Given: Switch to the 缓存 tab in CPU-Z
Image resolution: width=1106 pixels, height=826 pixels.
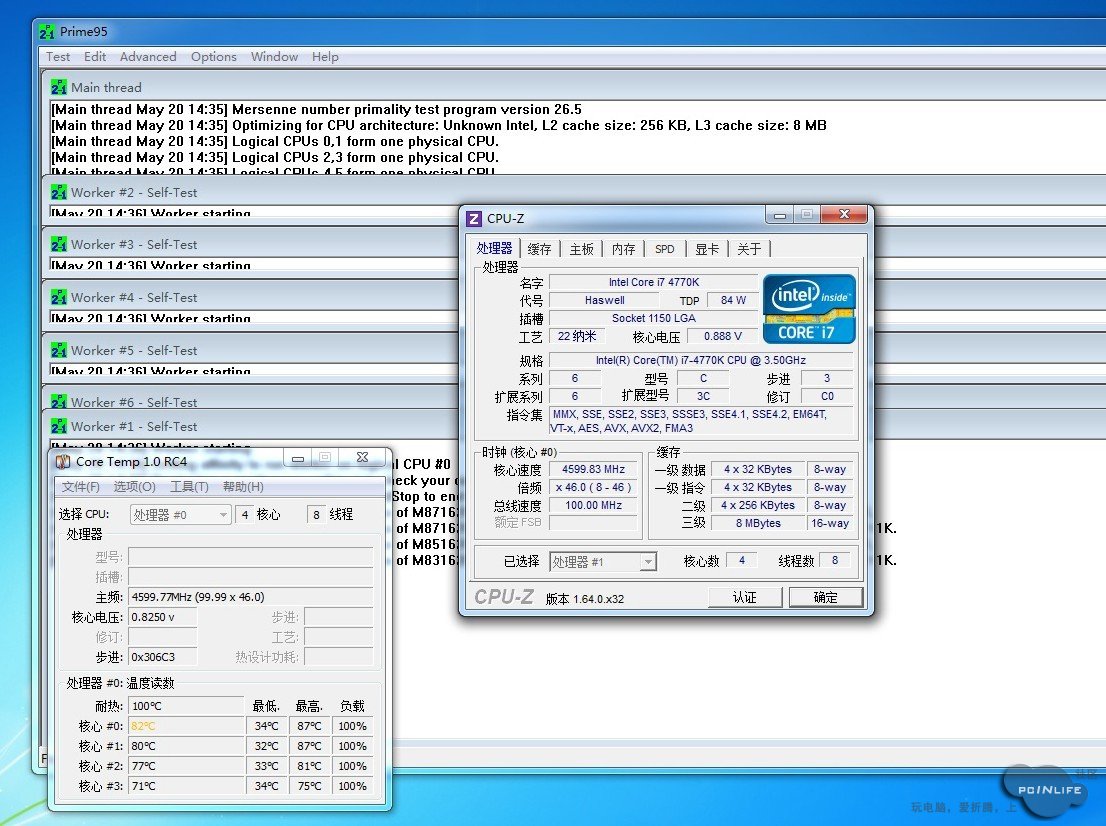Looking at the screenshot, I should click(540, 249).
